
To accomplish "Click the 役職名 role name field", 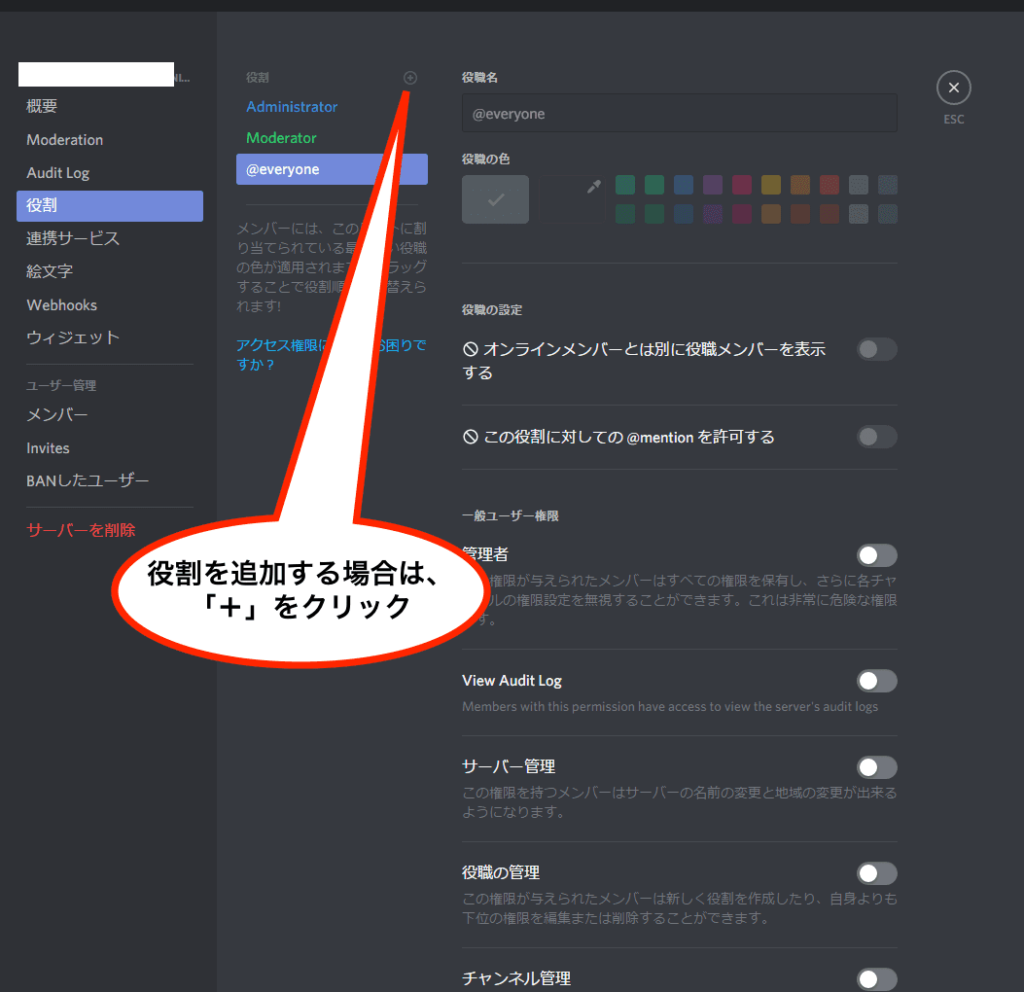I will click(679, 114).
